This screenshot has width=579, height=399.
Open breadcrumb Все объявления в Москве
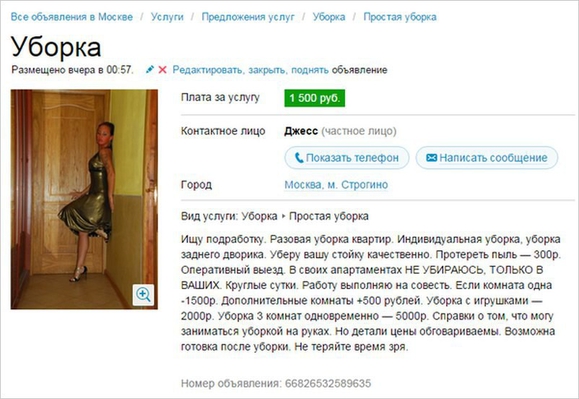[x=72, y=17]
